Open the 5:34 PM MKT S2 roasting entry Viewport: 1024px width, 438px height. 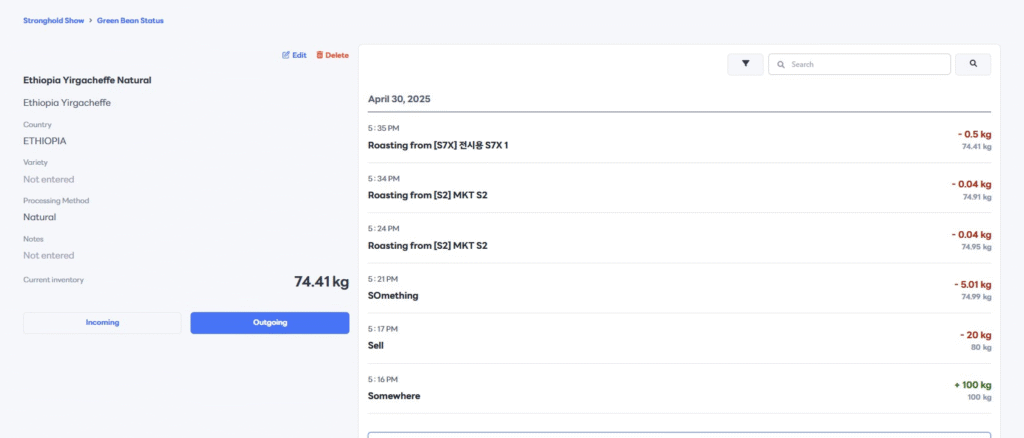pos(679,188)
